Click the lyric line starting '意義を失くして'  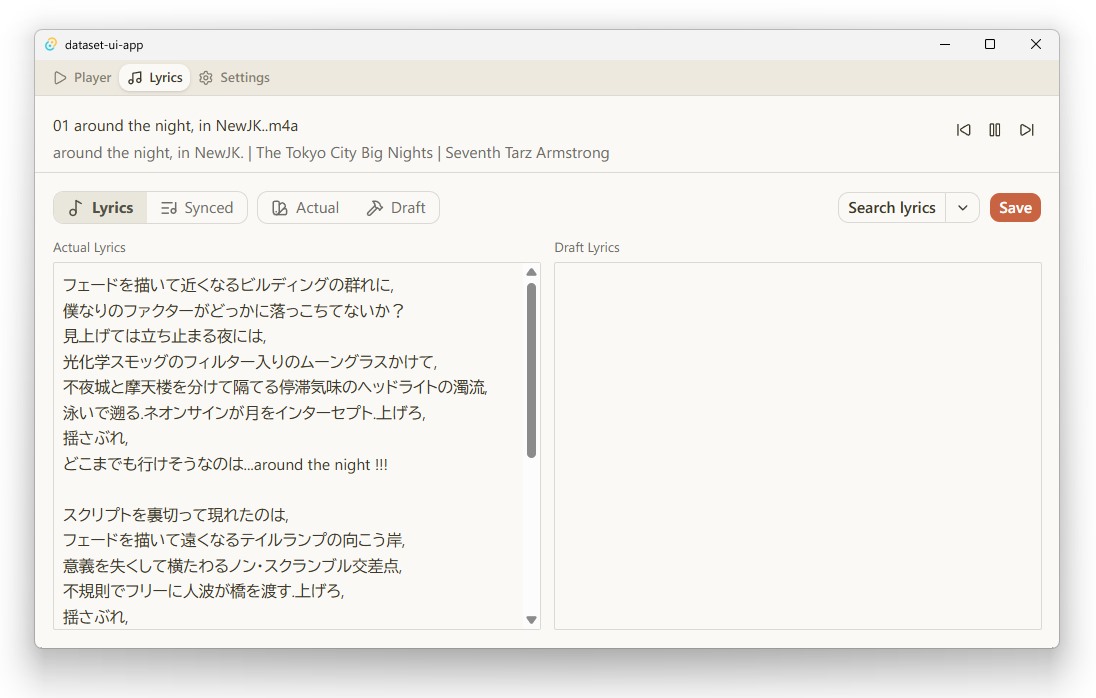[x=233, y=566]
